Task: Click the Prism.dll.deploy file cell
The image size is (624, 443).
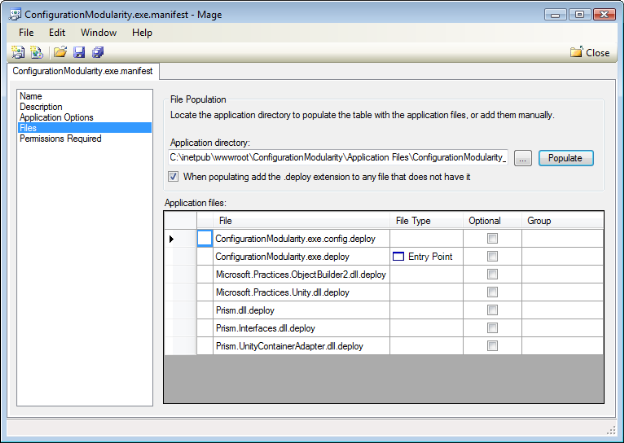Action: click(x=301, y=310)
